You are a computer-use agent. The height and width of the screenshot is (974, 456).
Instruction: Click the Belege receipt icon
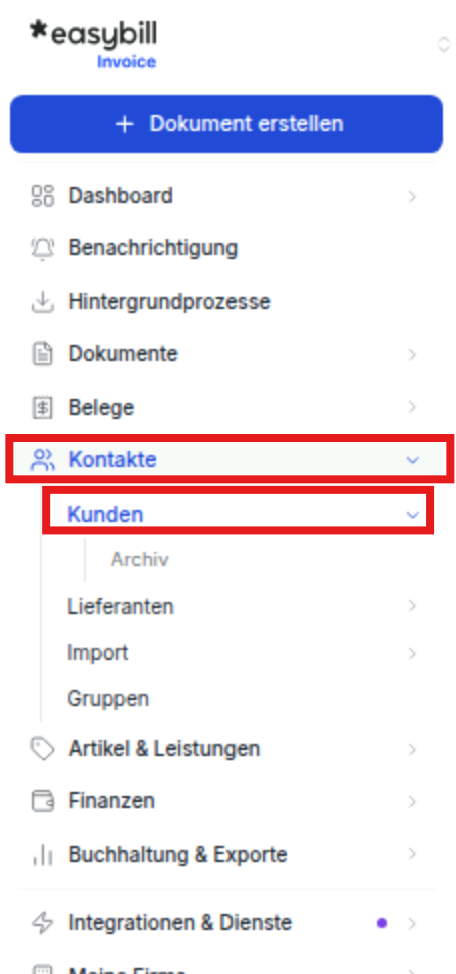click(42, 408)
